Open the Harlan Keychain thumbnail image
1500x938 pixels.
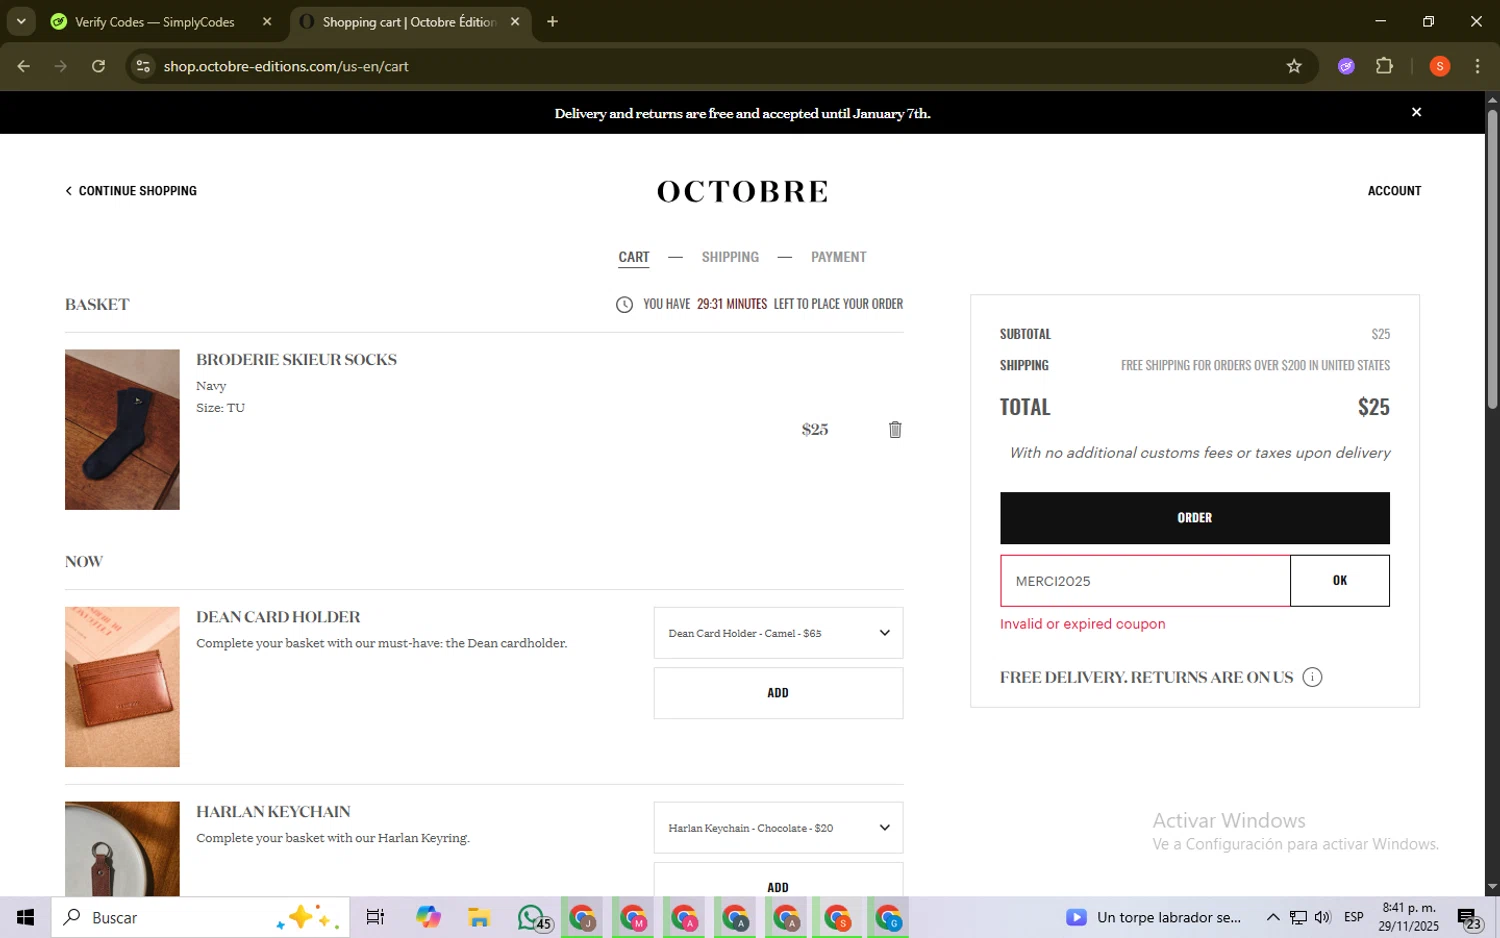[x=122, y=849]
